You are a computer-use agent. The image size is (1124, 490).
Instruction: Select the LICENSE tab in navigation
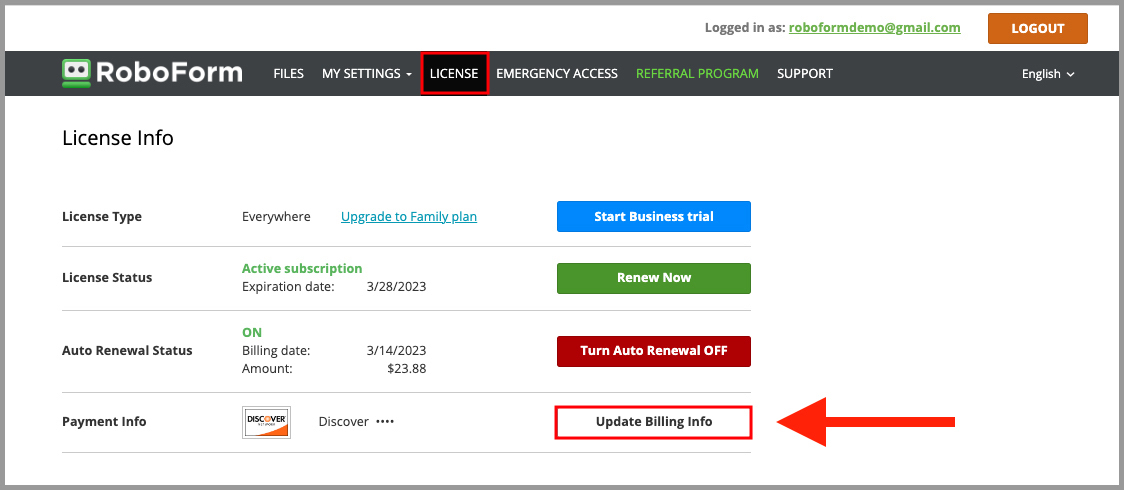(x=454, y=73)
